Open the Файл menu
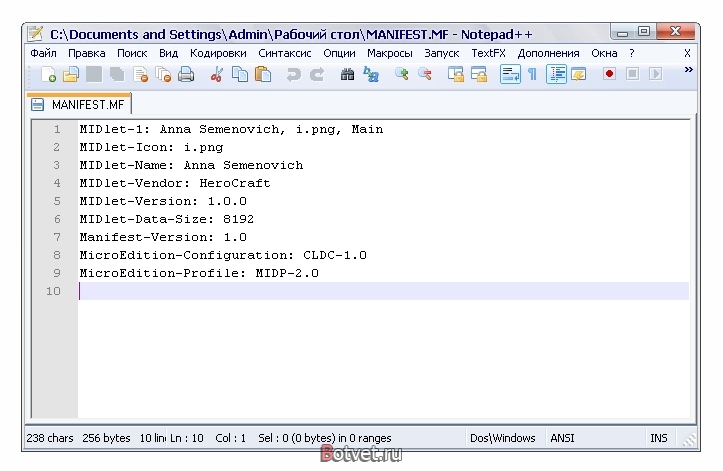 tap(43, 54)
